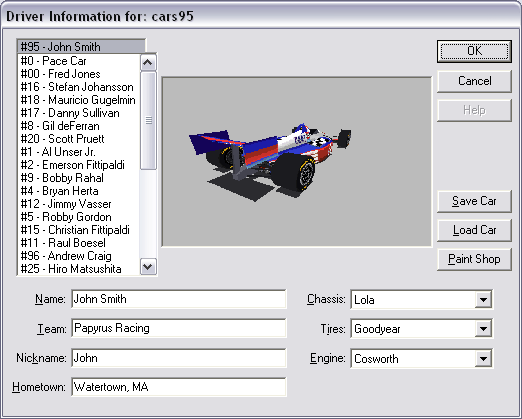Click the Load Car button
Screen dimensions: 522x419
474,230
